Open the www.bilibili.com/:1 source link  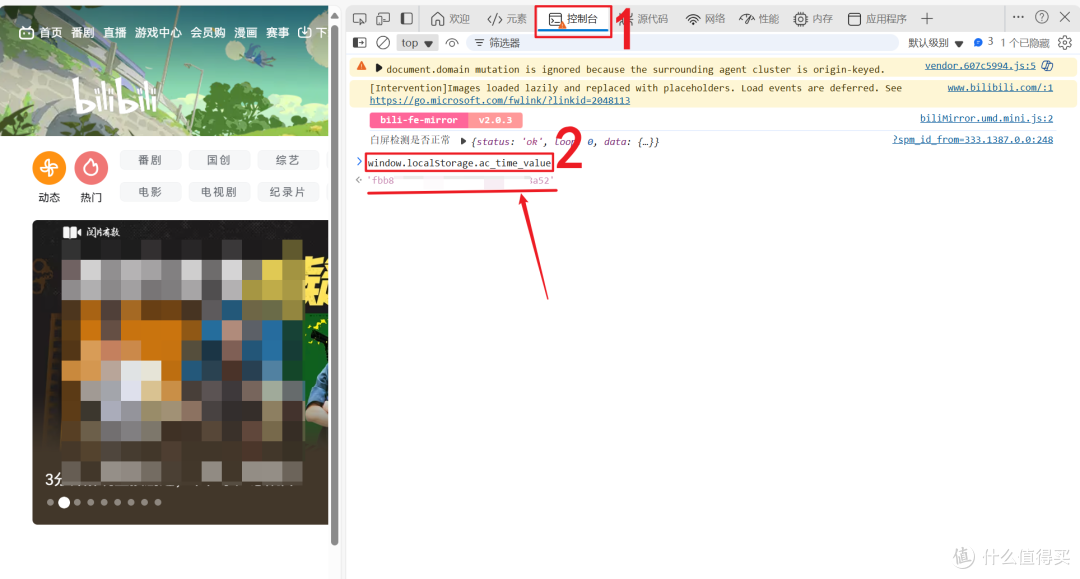point(1000,87)
